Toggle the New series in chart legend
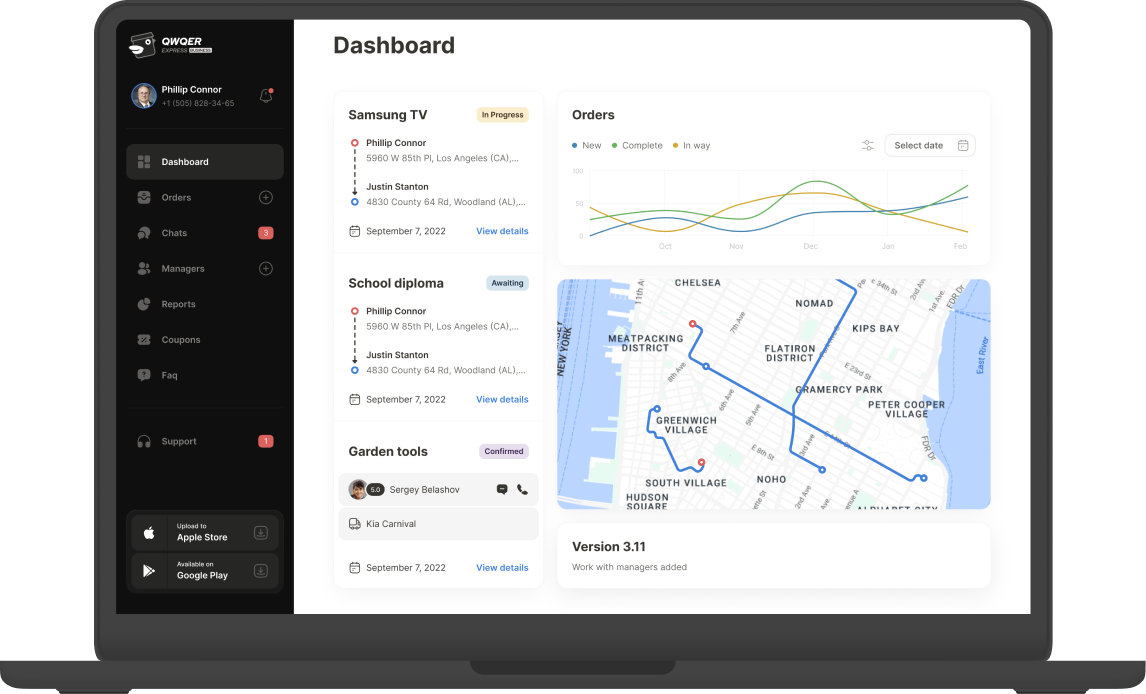Viewport: 1146px width, 694px height. coord(587,146)
